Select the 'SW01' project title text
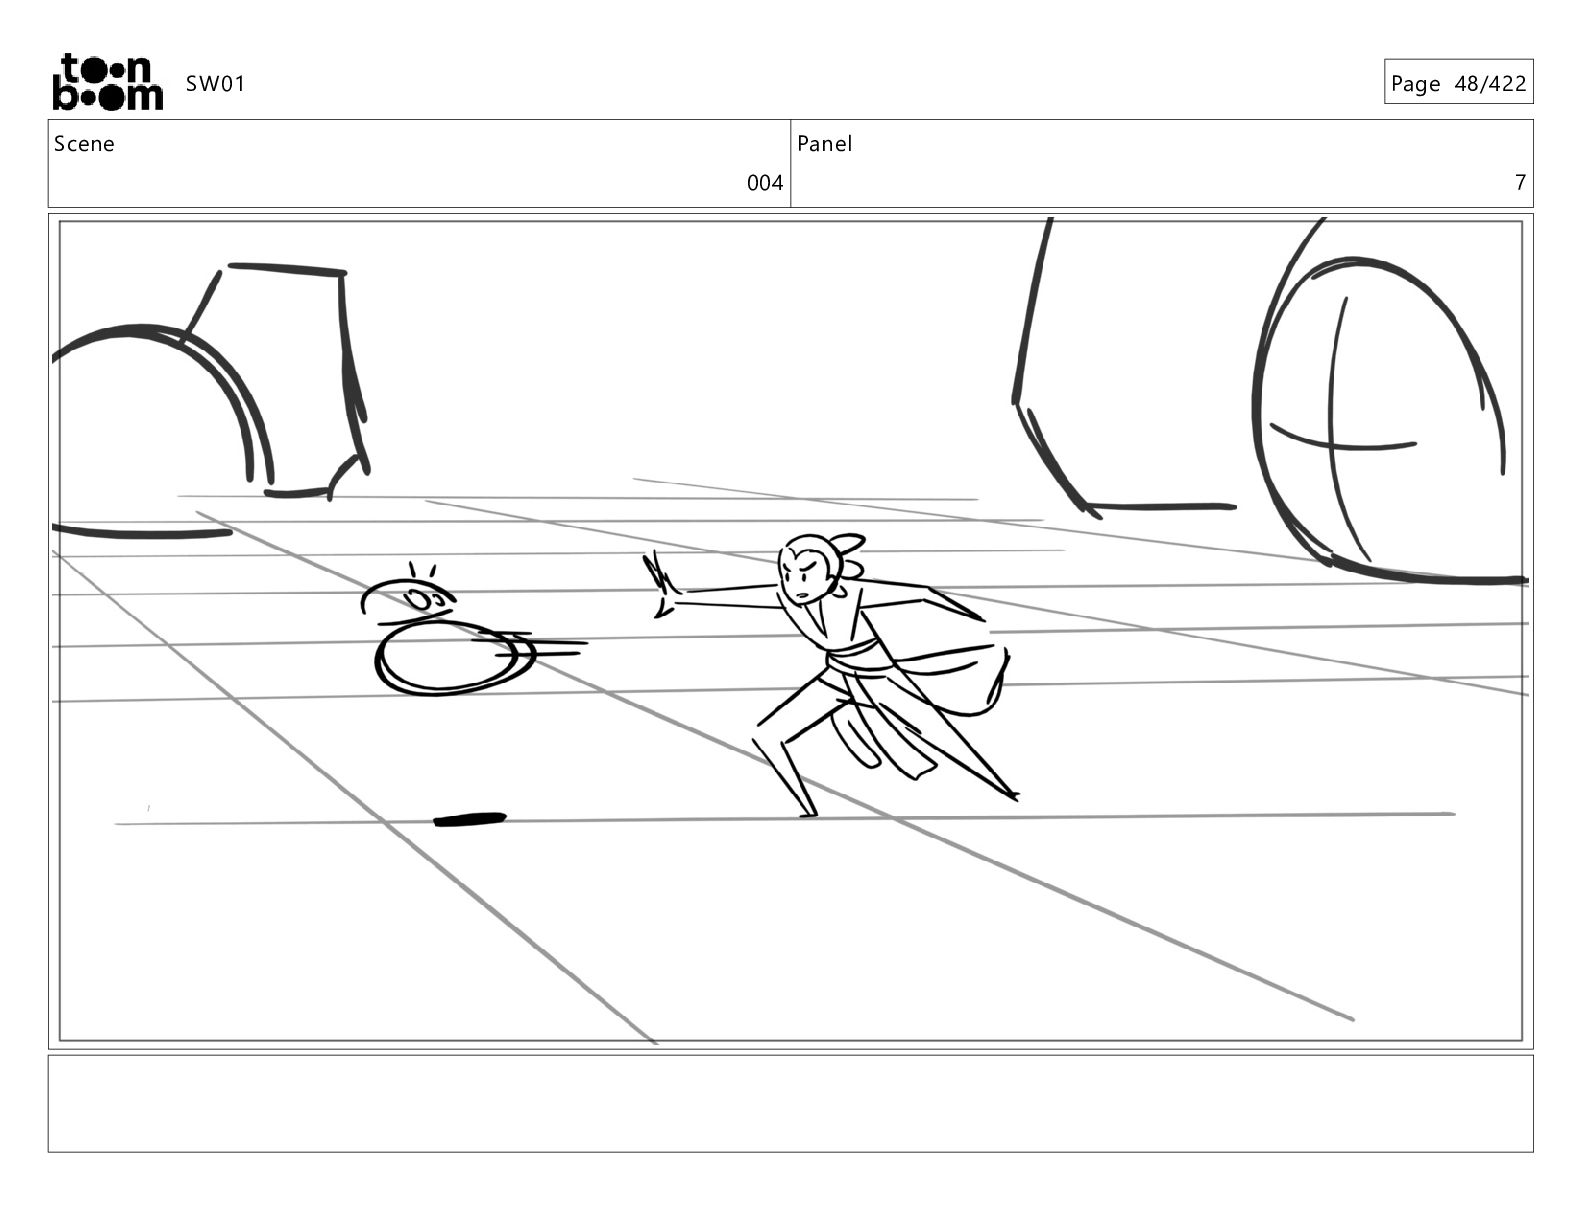The height and width of the screenshot is (1224, 1584). pyautogui.click(x=215, y=84)
